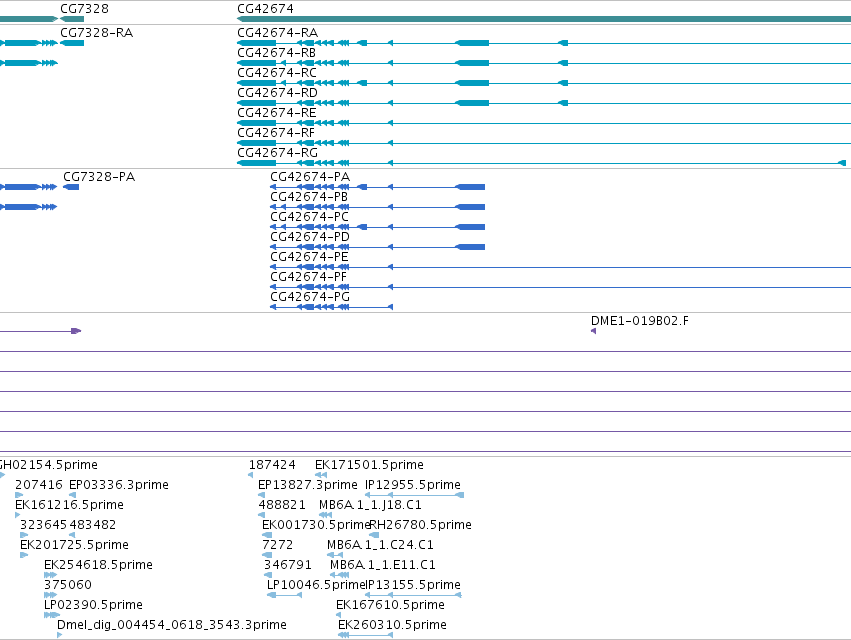851x640 pixels.
Task: Select the CG42674-PC protein label
Action: [x=309, y=217]
